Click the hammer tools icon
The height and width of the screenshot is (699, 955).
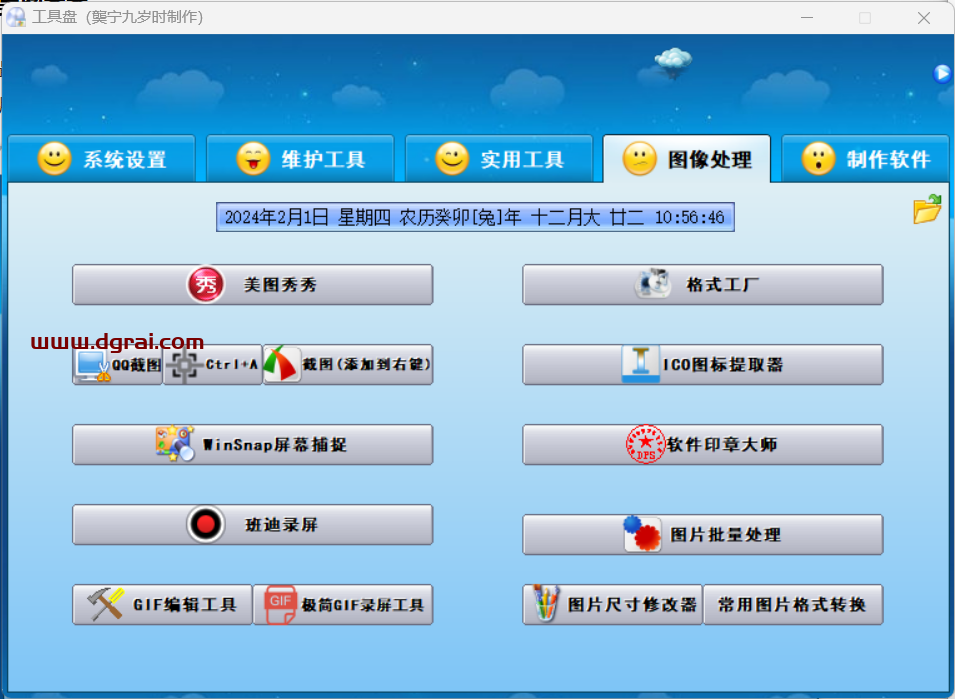coord(105,604)
